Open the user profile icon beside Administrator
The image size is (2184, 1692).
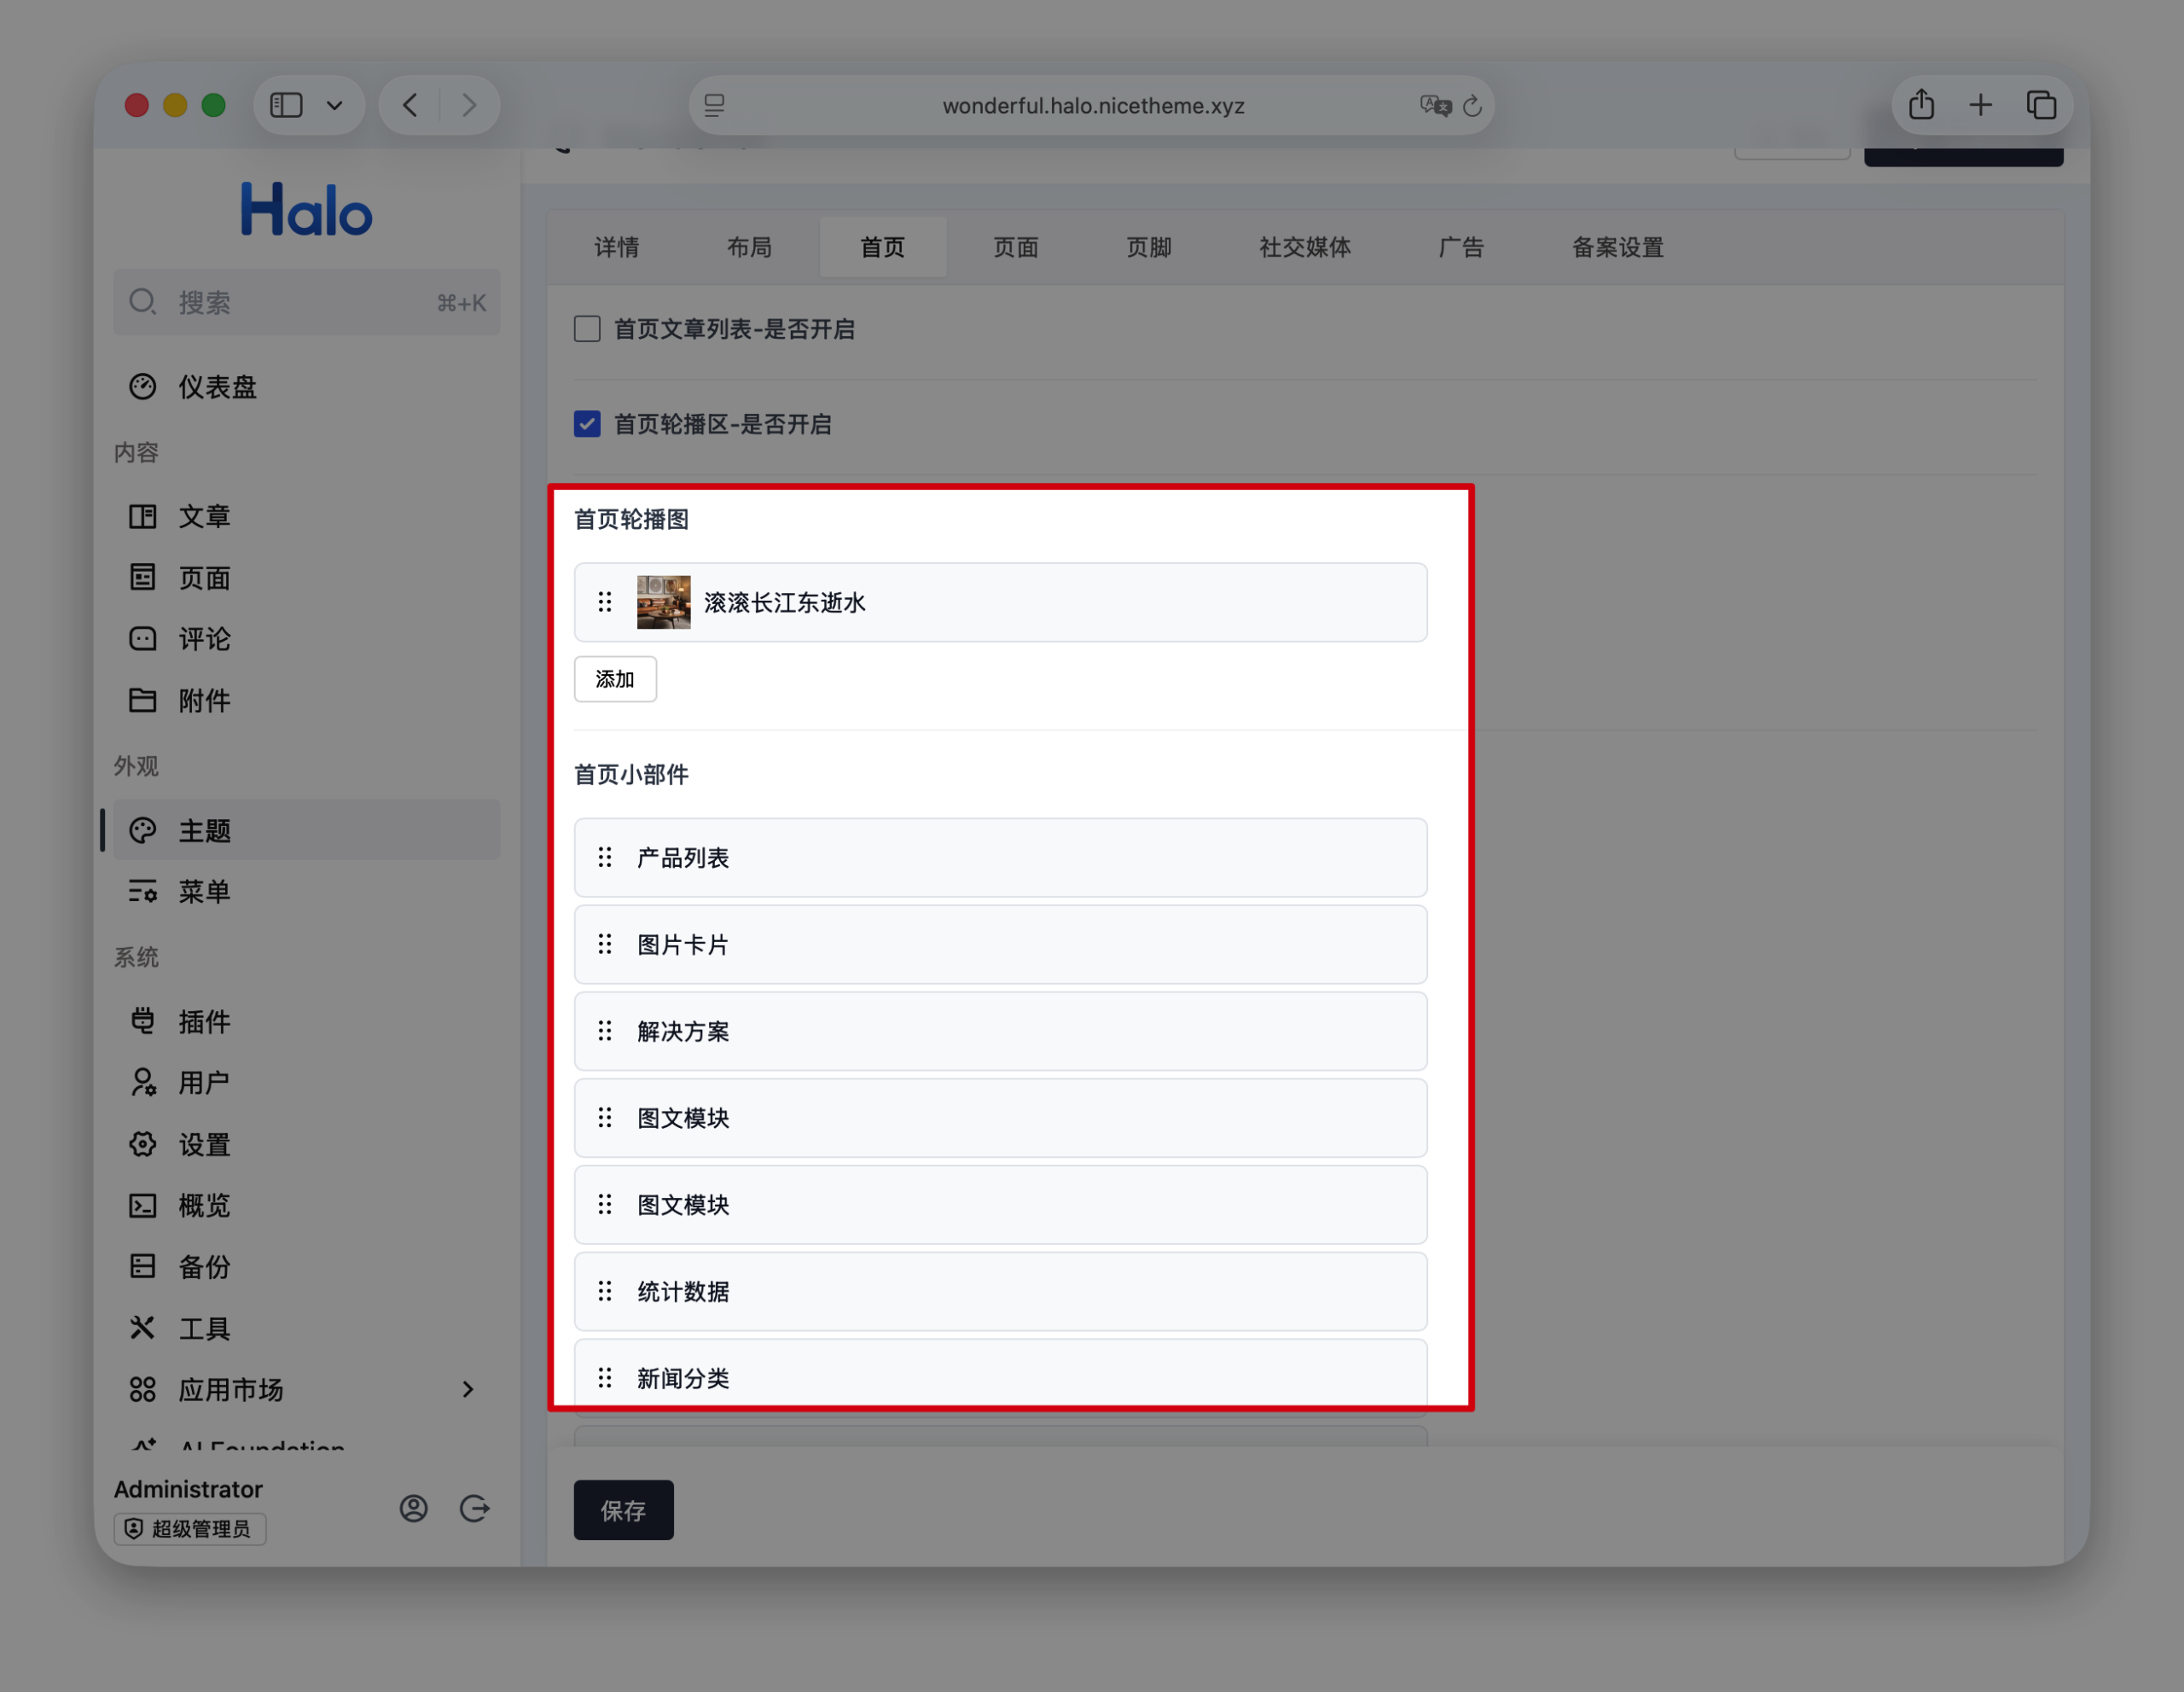click(x=414, y=1508)
